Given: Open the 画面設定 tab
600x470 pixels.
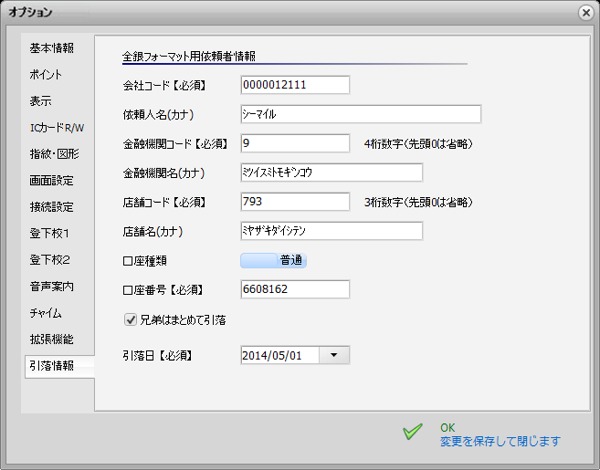Looking at the screenshot, I should click(x=52, y=180).
